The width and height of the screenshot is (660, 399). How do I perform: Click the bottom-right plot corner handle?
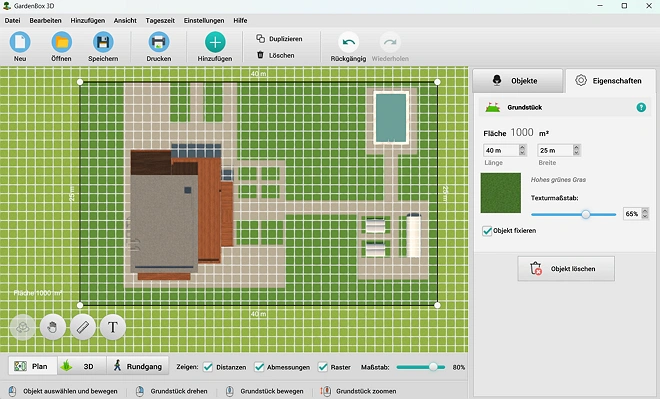point(437,305)
